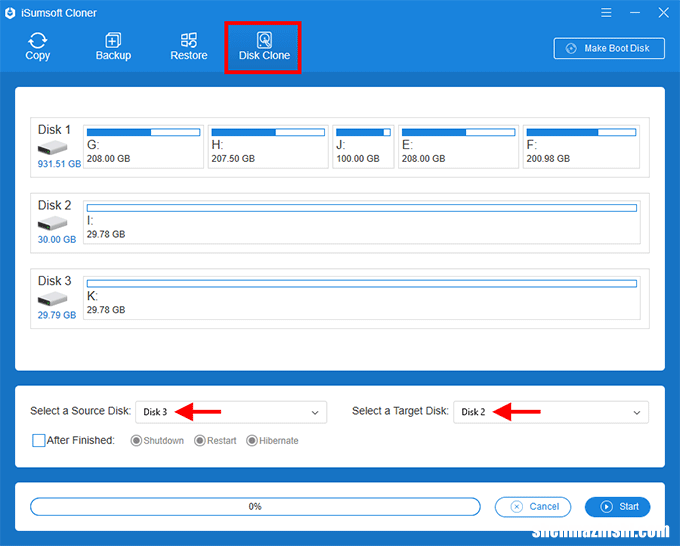Viewport: 680px width, 546px height.
Task: Enable the After Finished checkbox
Action: (x=39, y=441)
